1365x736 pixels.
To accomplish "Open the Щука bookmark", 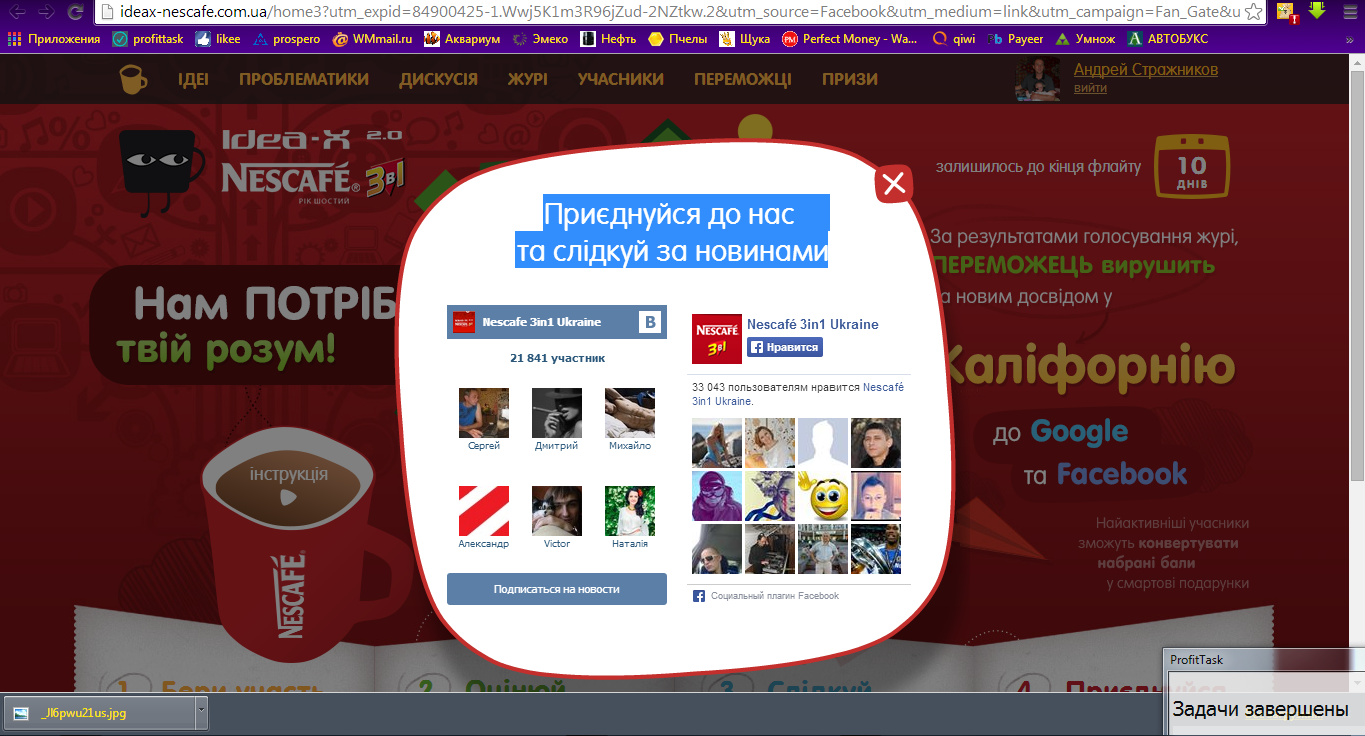I will coord(744,39).
